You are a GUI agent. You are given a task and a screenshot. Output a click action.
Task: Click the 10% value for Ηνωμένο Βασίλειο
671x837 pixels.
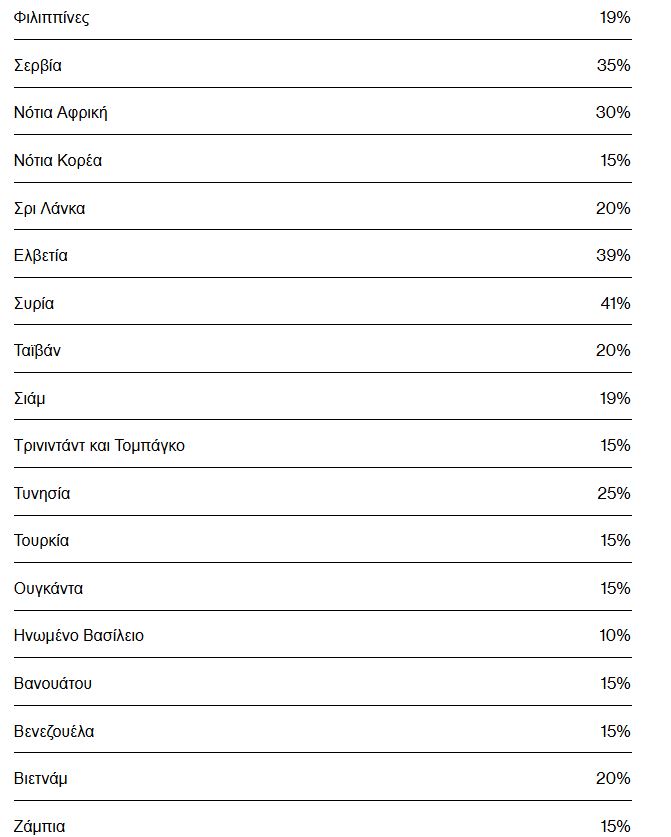615,635
